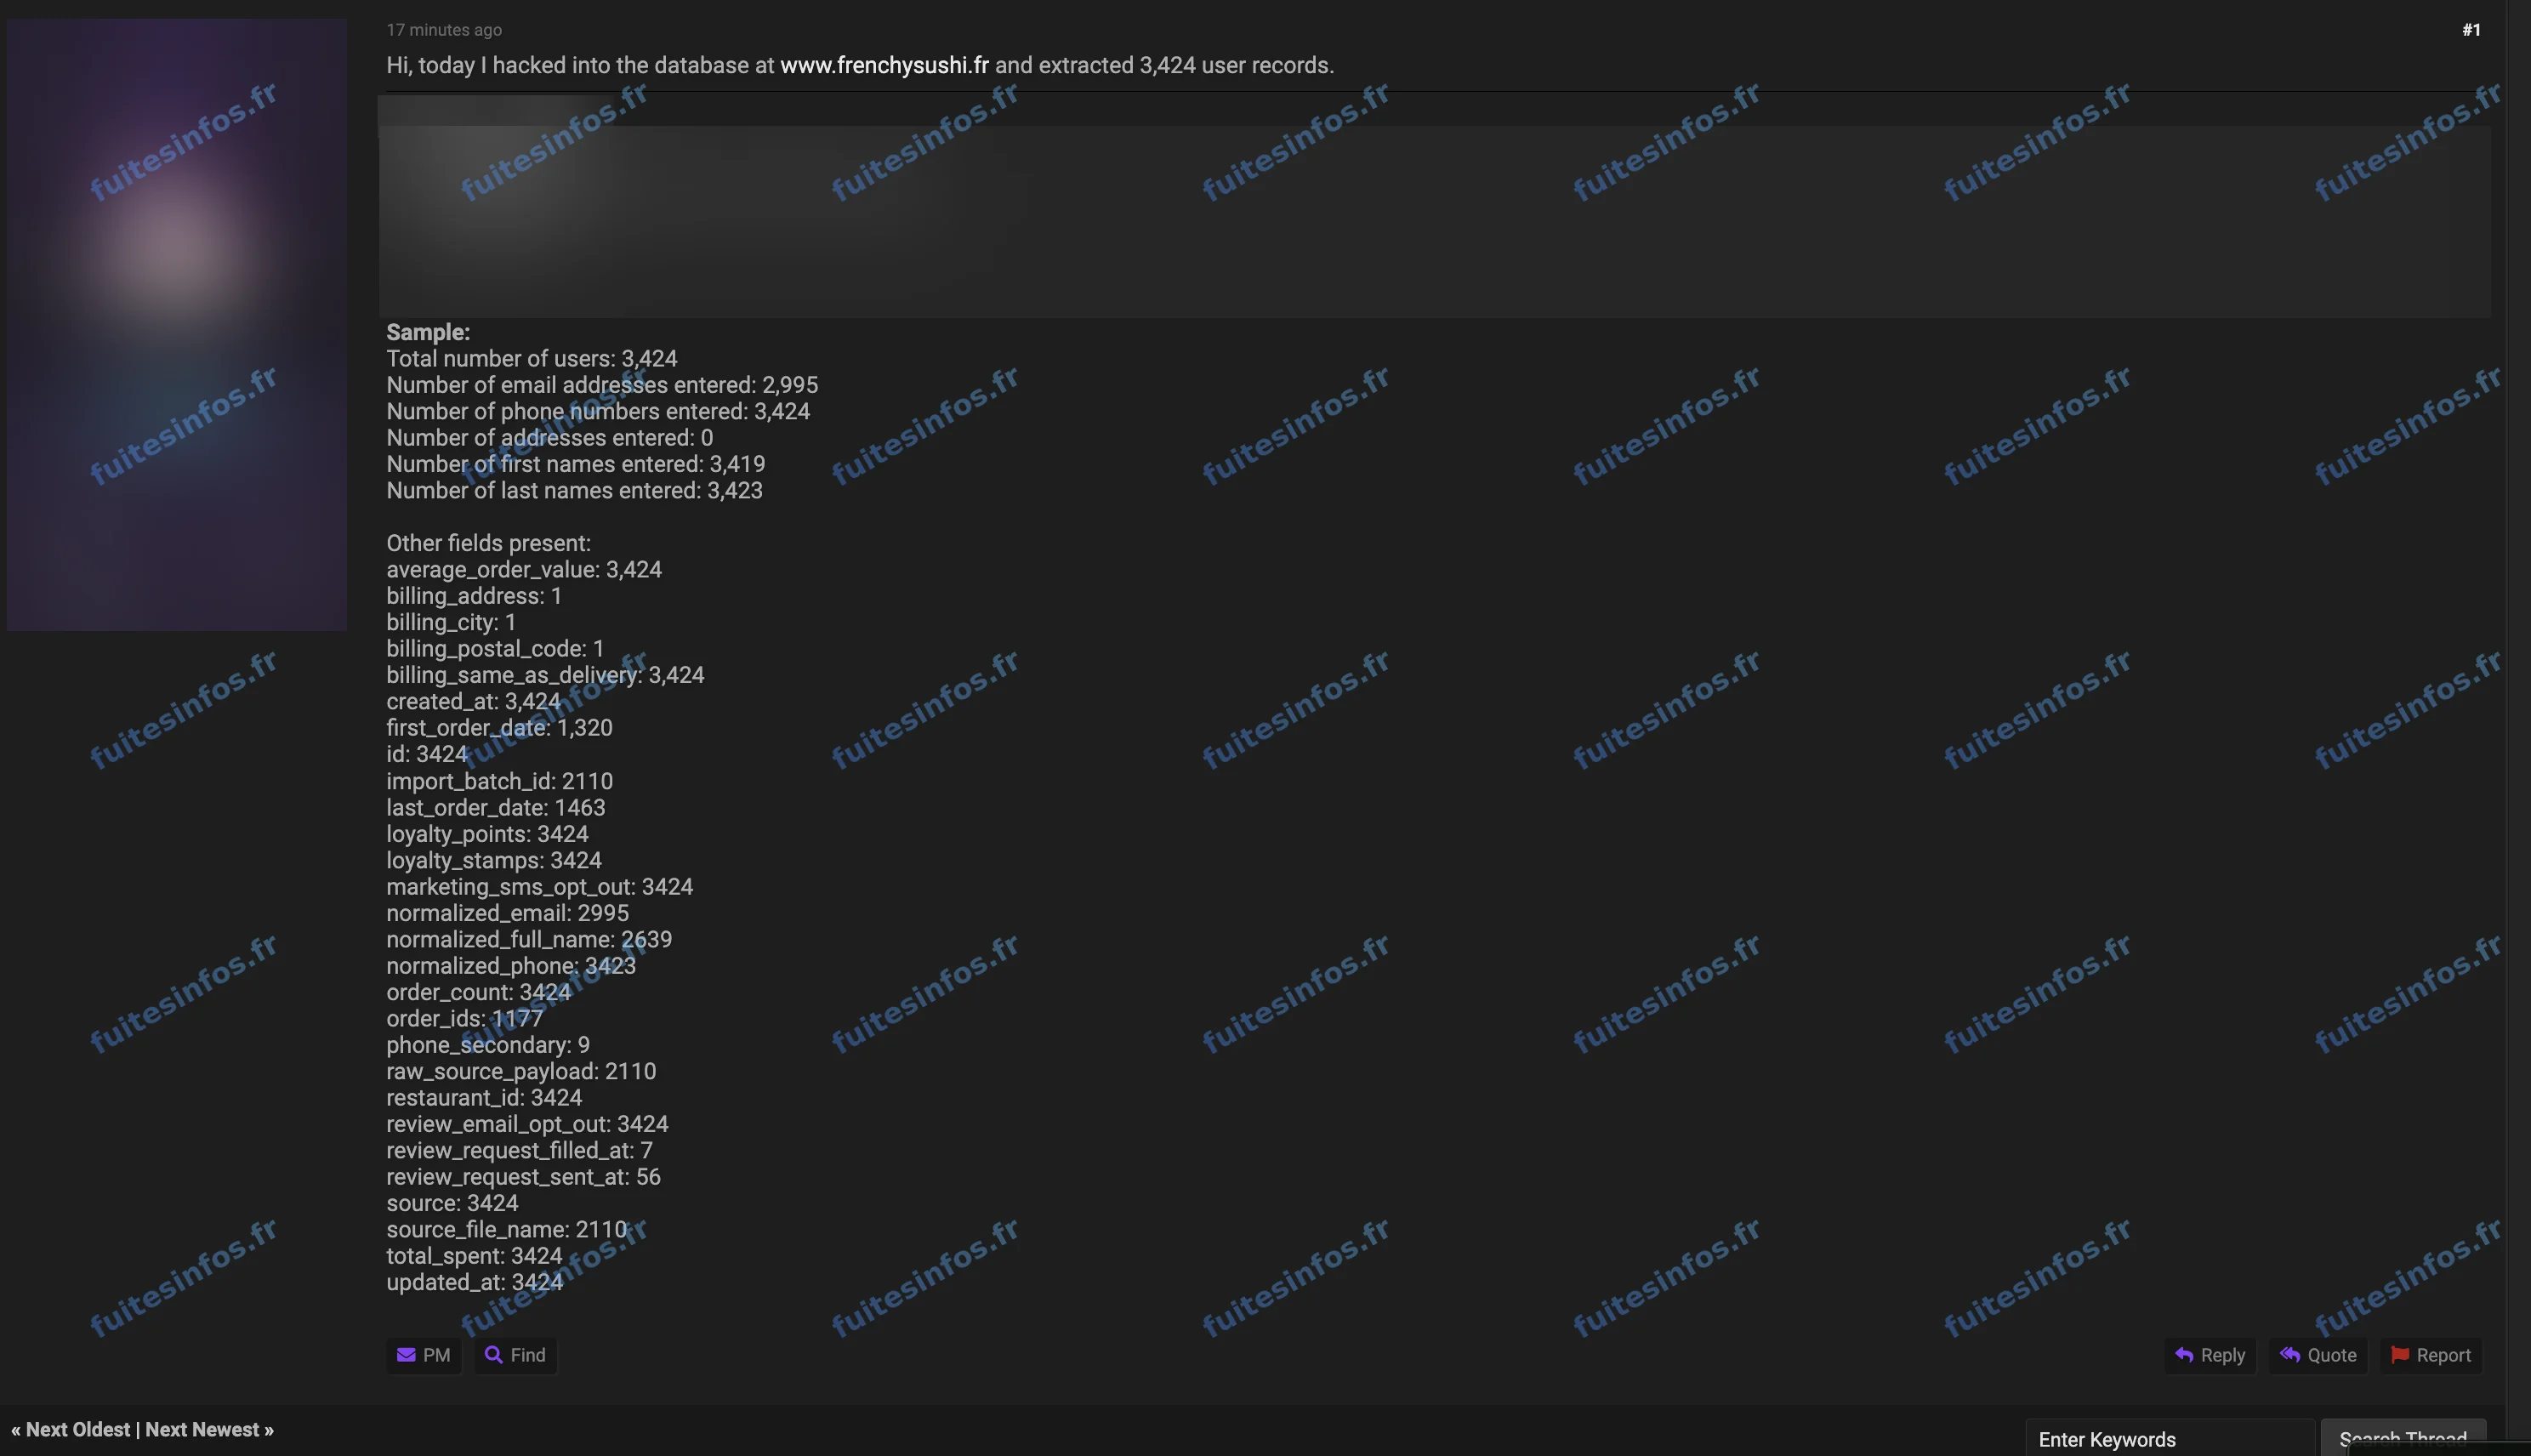This screenshot has width=2531, height=1456.
Task: Go to Next Oldest thread
Action: [x=78, y=1429]
